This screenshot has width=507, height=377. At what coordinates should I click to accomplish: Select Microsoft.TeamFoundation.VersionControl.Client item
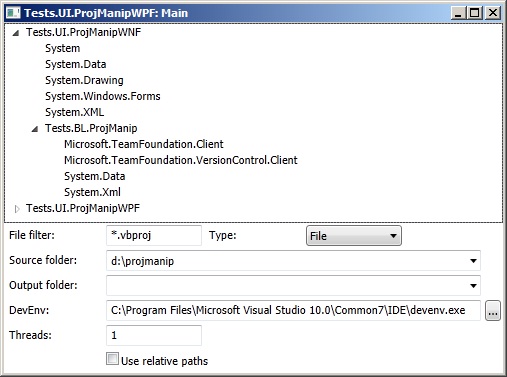pos(181,160)
